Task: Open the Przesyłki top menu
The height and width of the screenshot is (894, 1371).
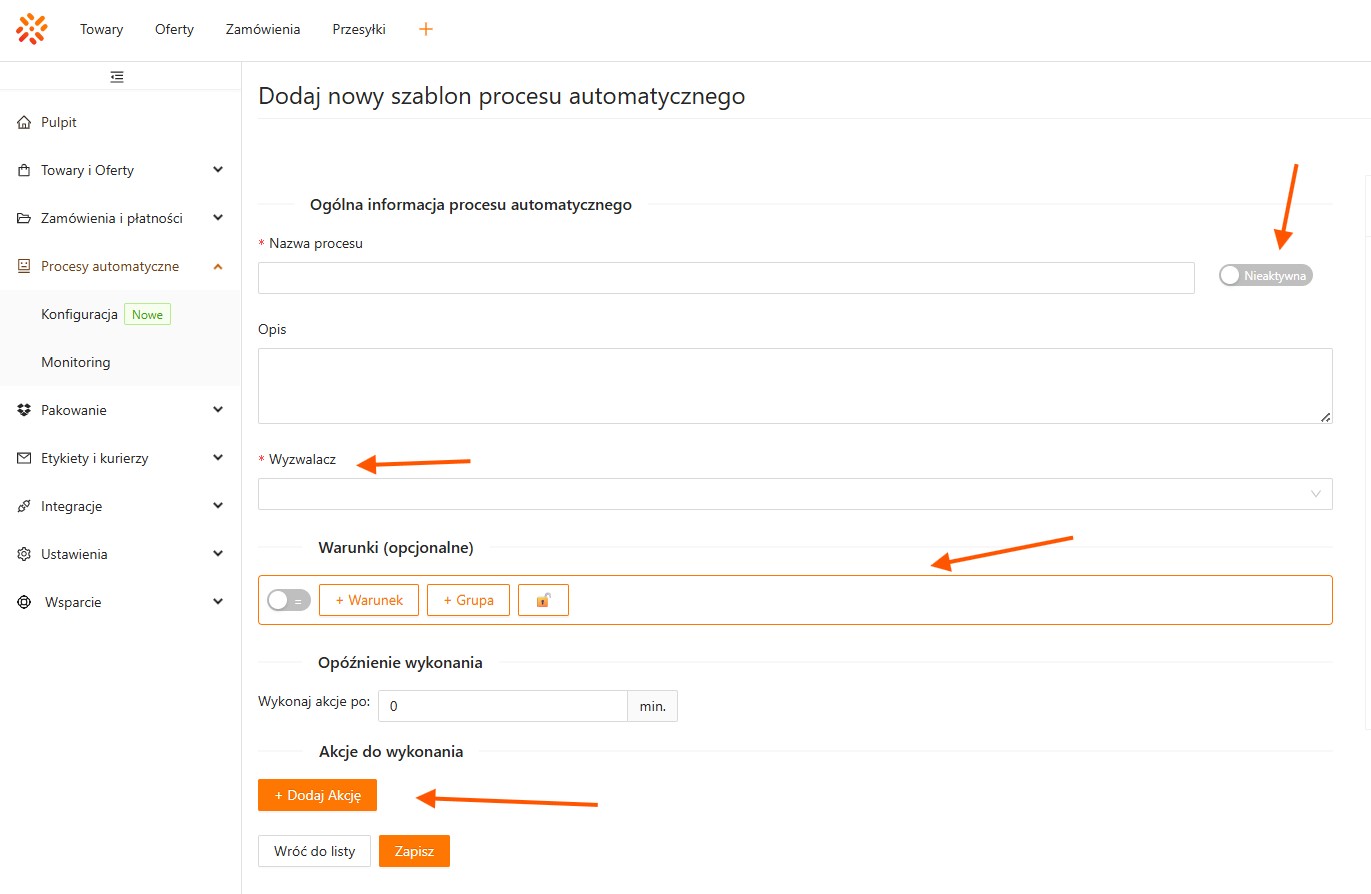Action: 359,29
